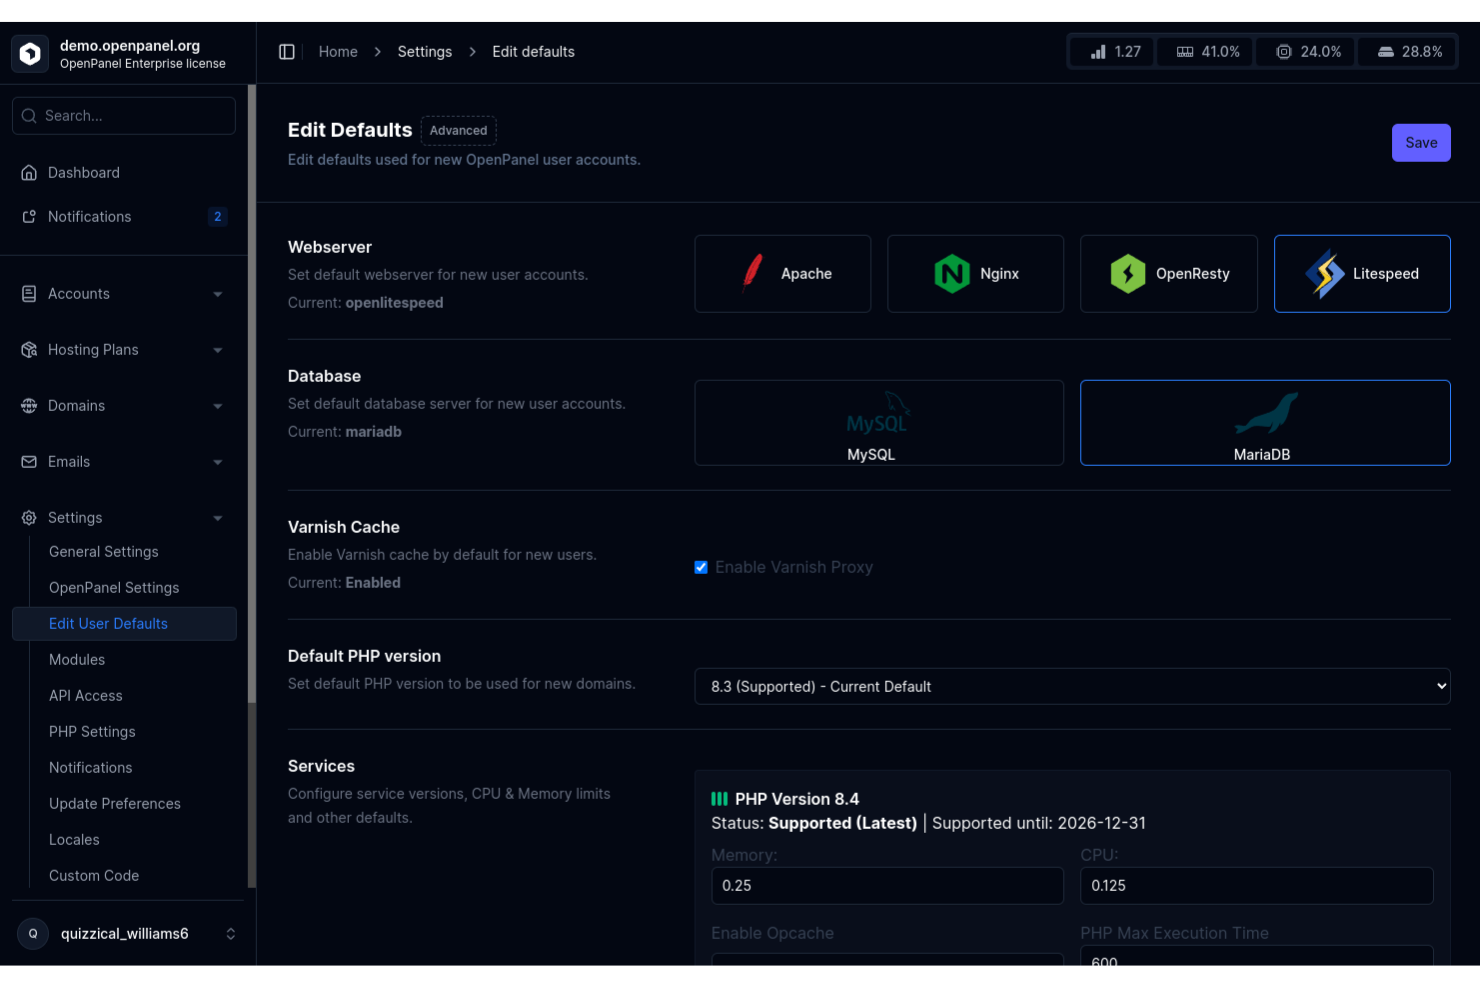Choose MariaDB as default database
This screenshot has height=987, width=1480.
pos(1265,423)
